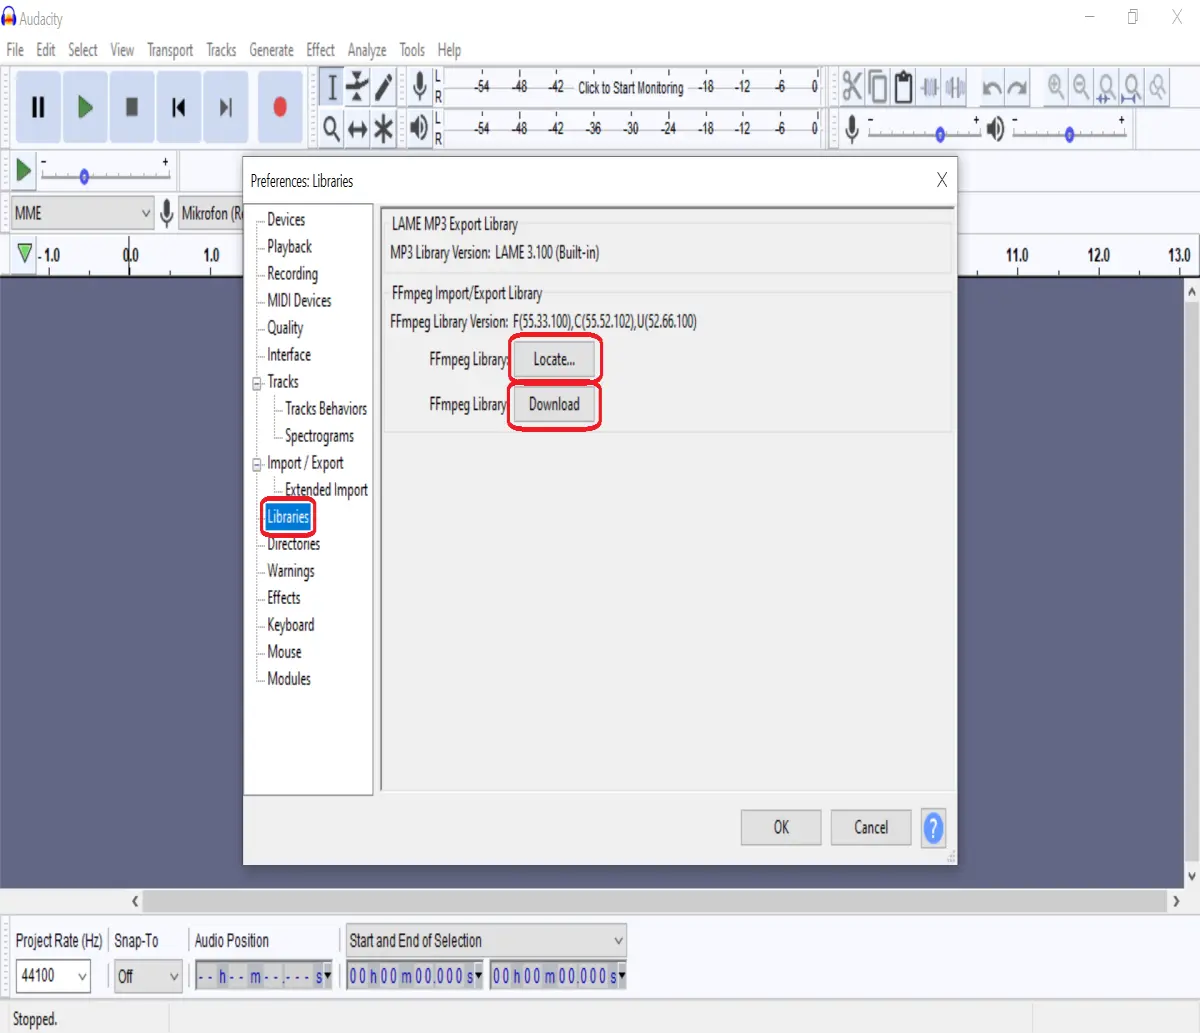The width and height of the screenshot is (1200, 1033).
Task: Redo the last undone action
Action: click(x=1018, y=88)
